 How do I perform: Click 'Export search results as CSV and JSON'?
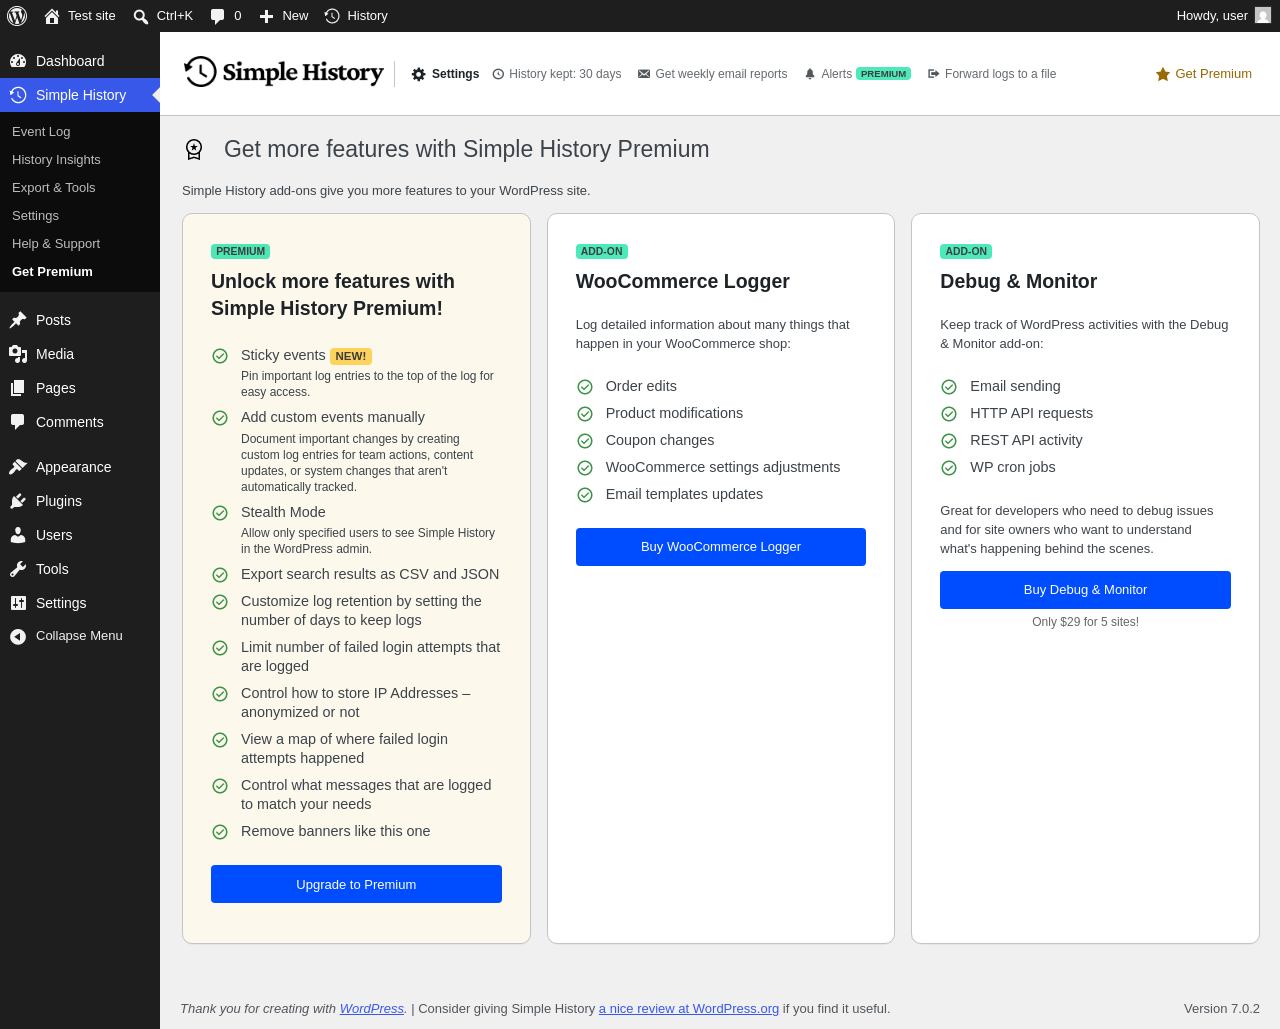pyautogui.click(x=370, y=574)
